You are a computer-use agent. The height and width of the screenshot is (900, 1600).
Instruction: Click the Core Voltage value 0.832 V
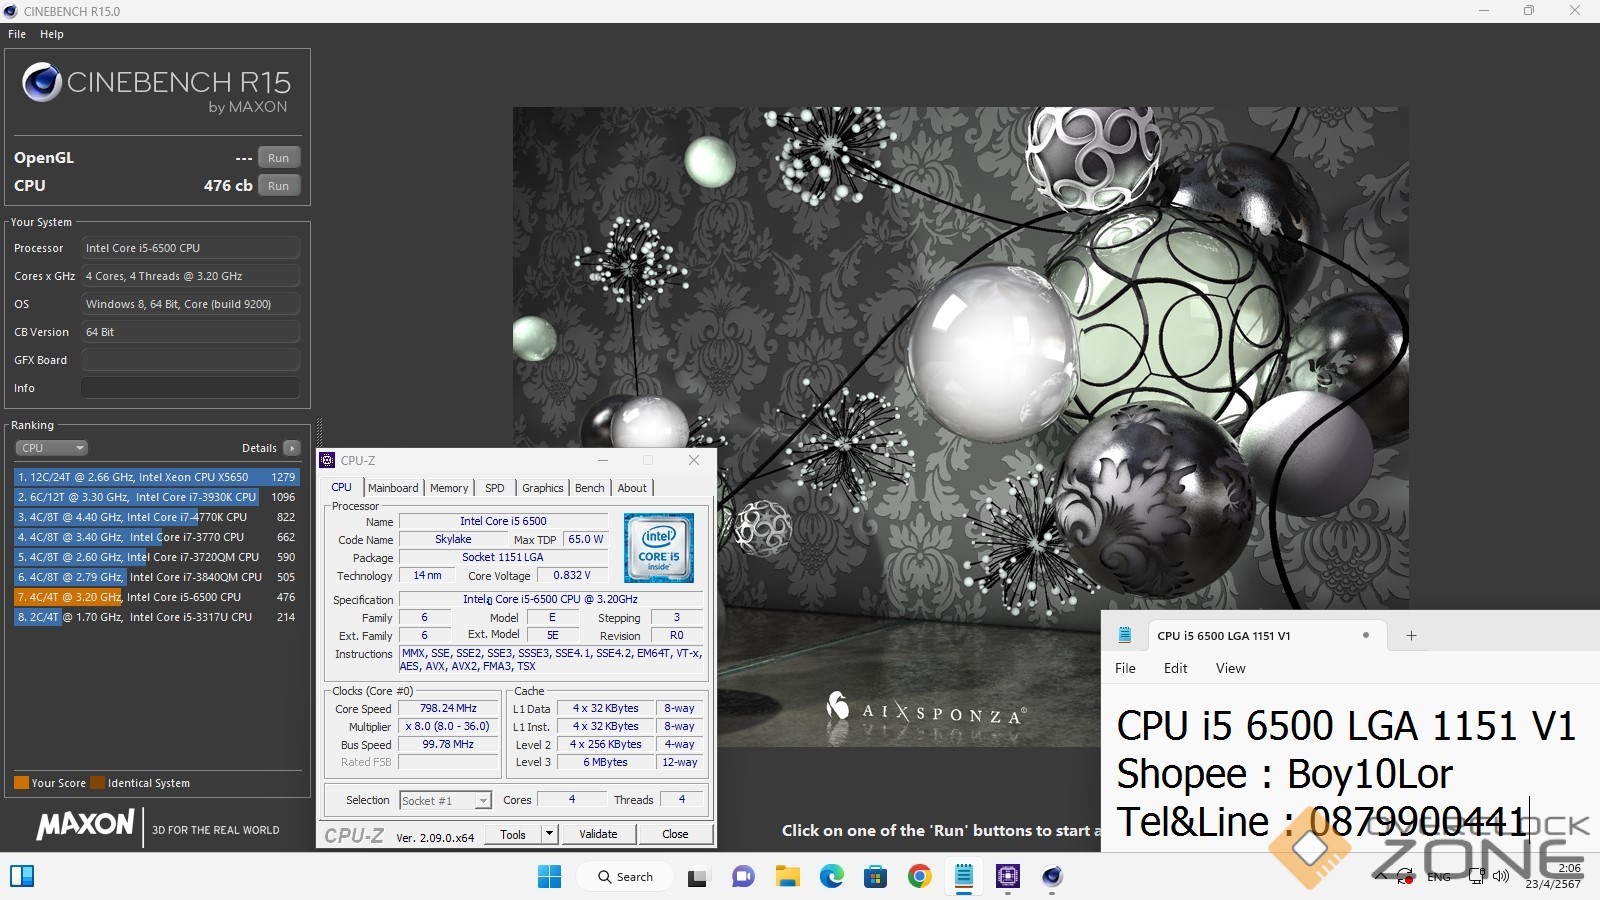(572, 575)
